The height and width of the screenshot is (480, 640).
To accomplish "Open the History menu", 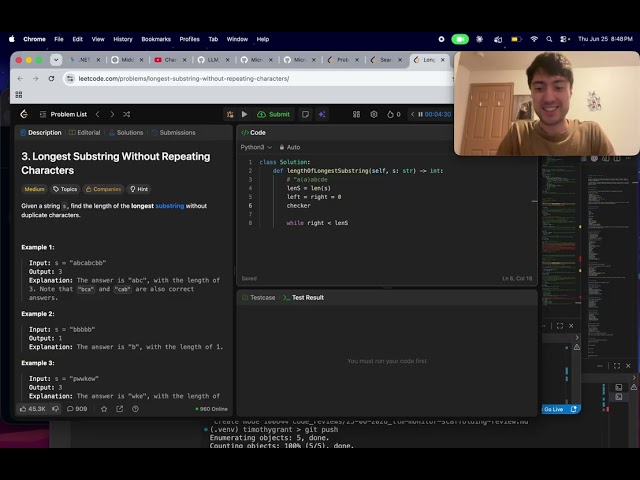I will [x=123, y=39].
